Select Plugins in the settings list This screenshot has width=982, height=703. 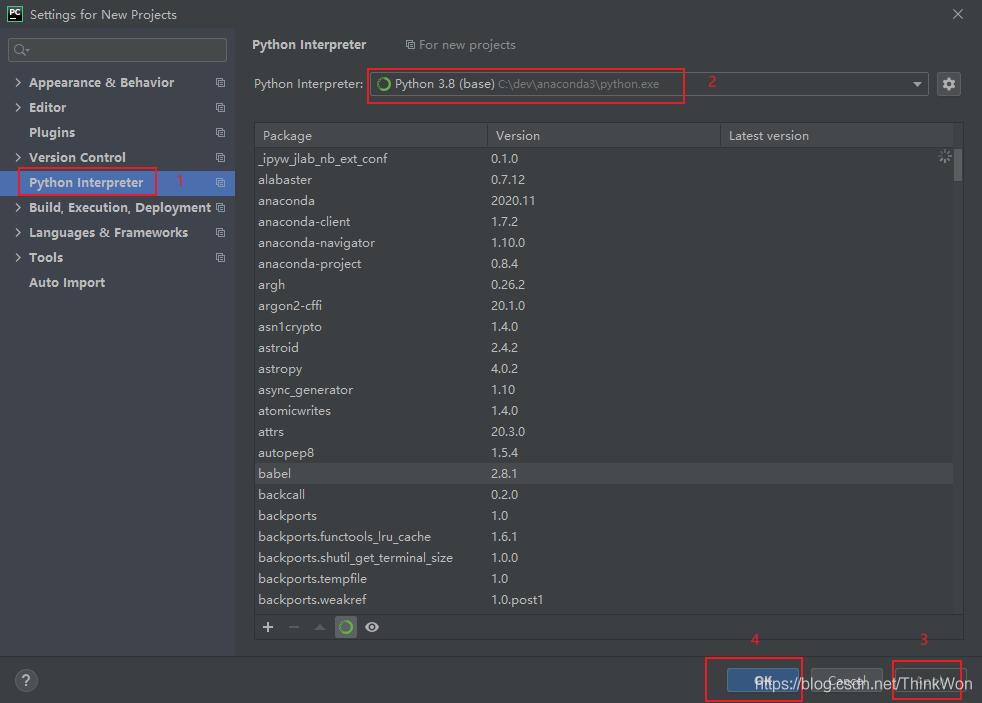click(52, 133)
